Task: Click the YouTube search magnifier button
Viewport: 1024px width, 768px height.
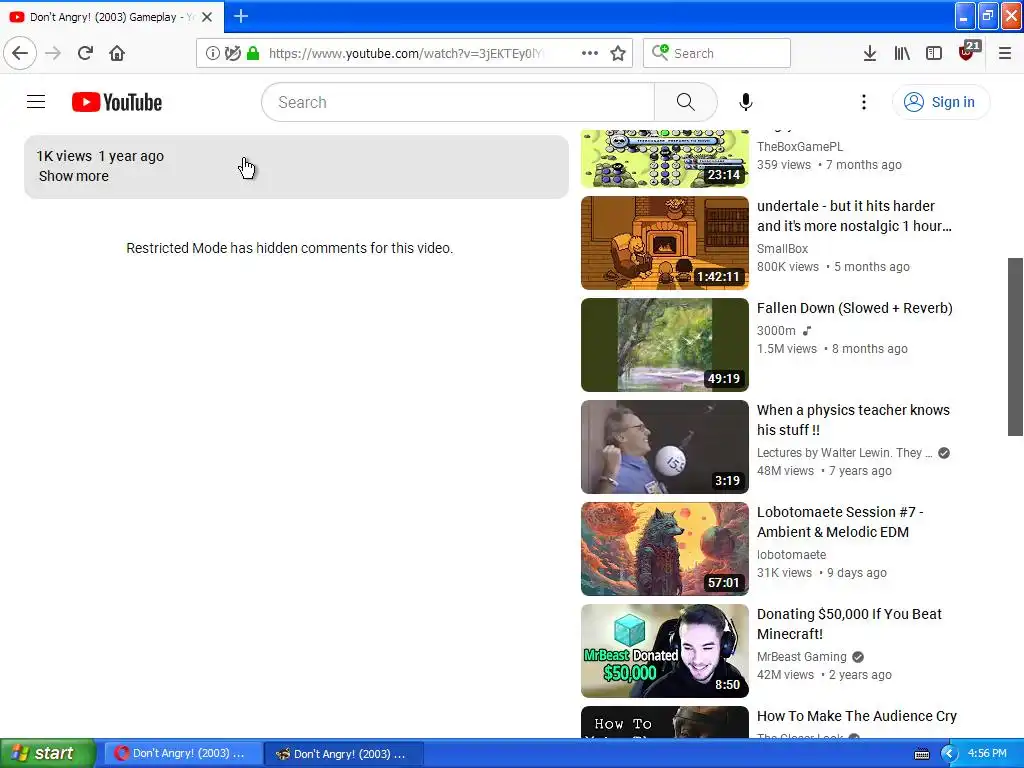Action: [x=686, y=102]
